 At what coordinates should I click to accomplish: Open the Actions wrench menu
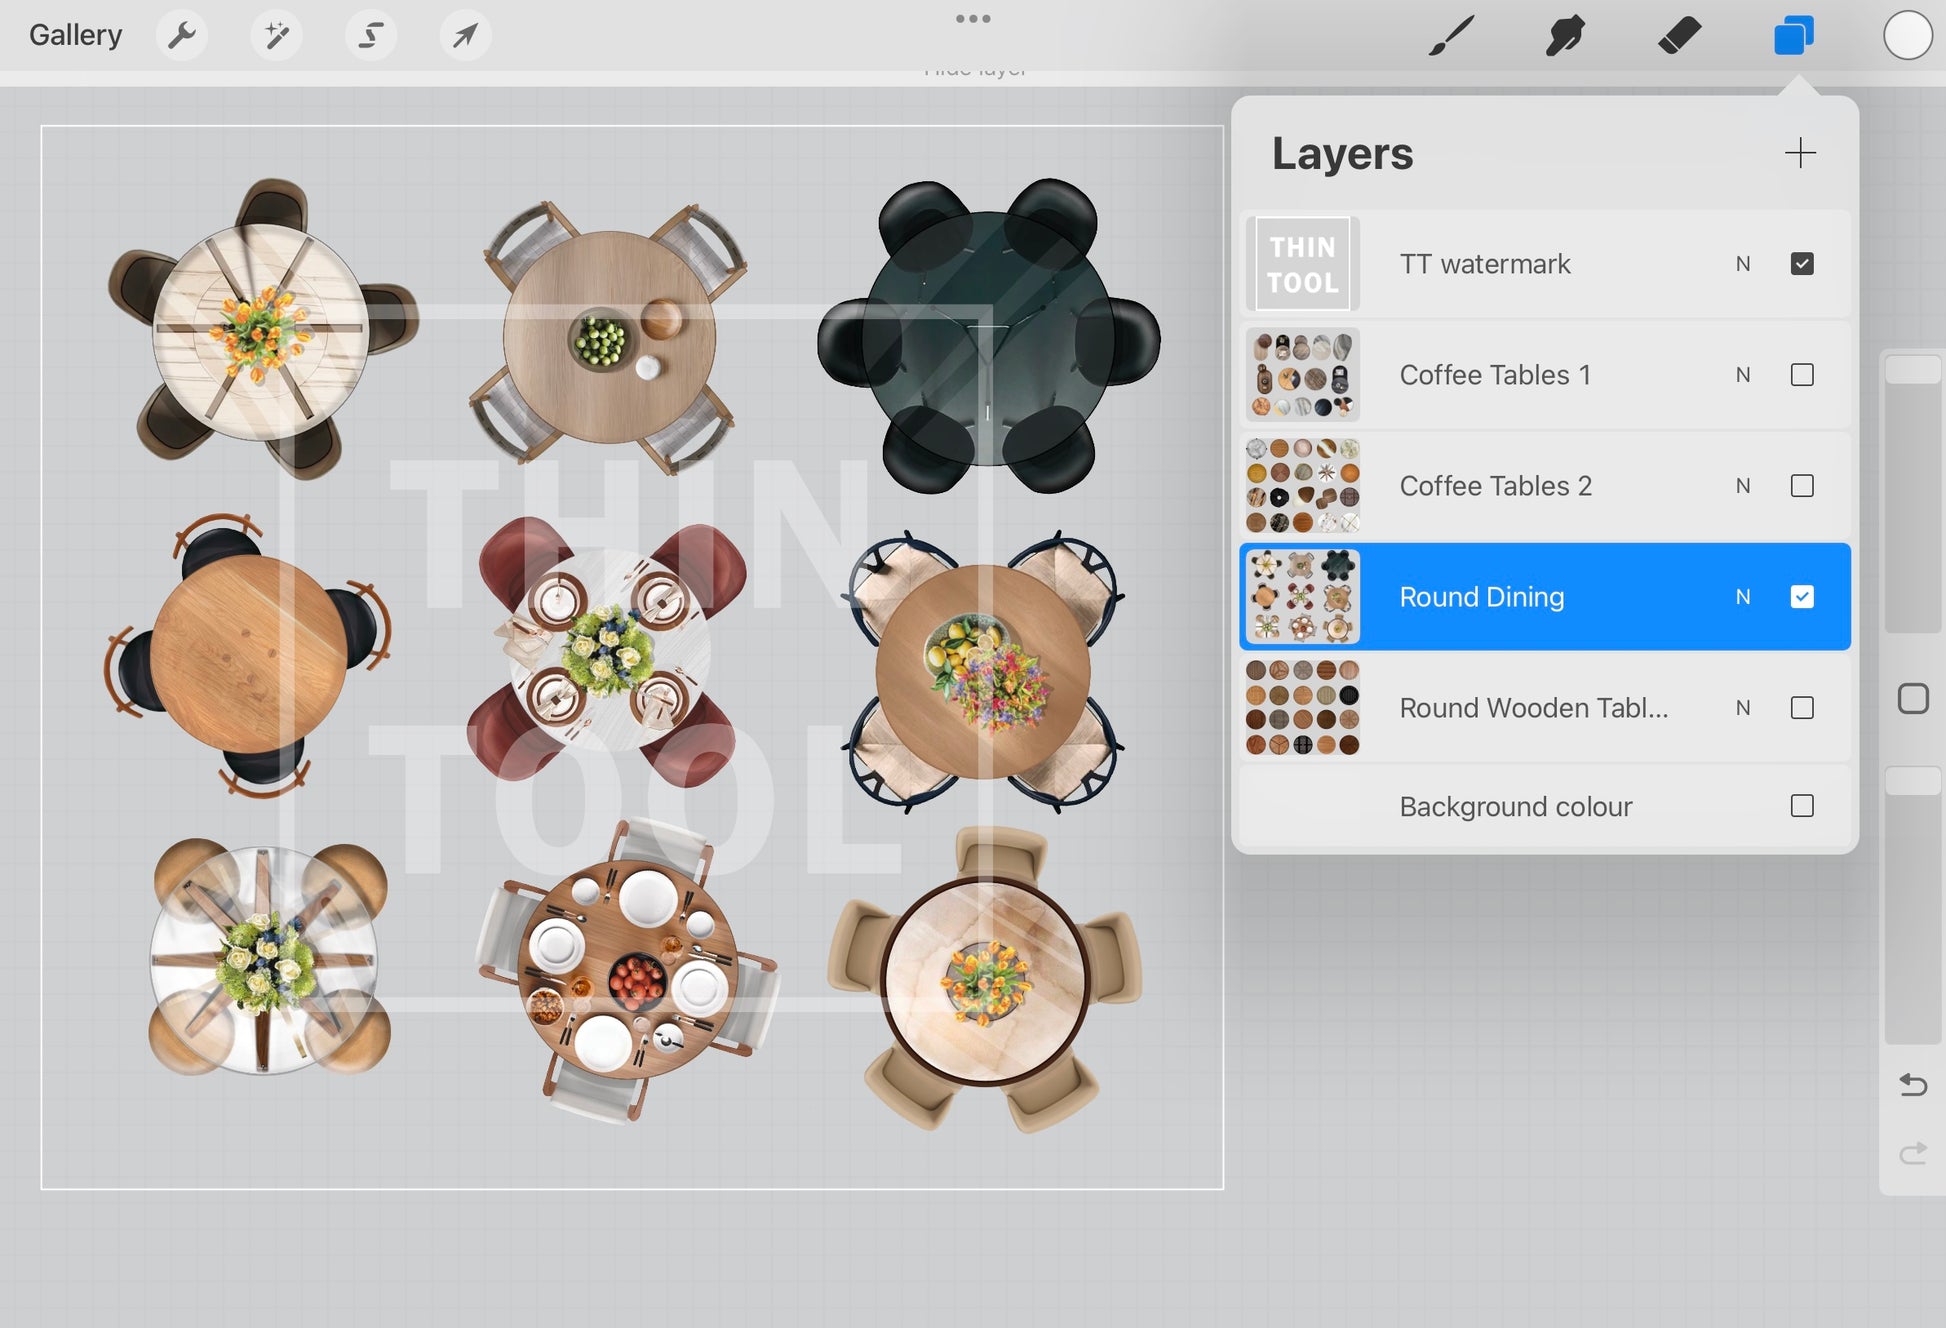click(182, 36)
